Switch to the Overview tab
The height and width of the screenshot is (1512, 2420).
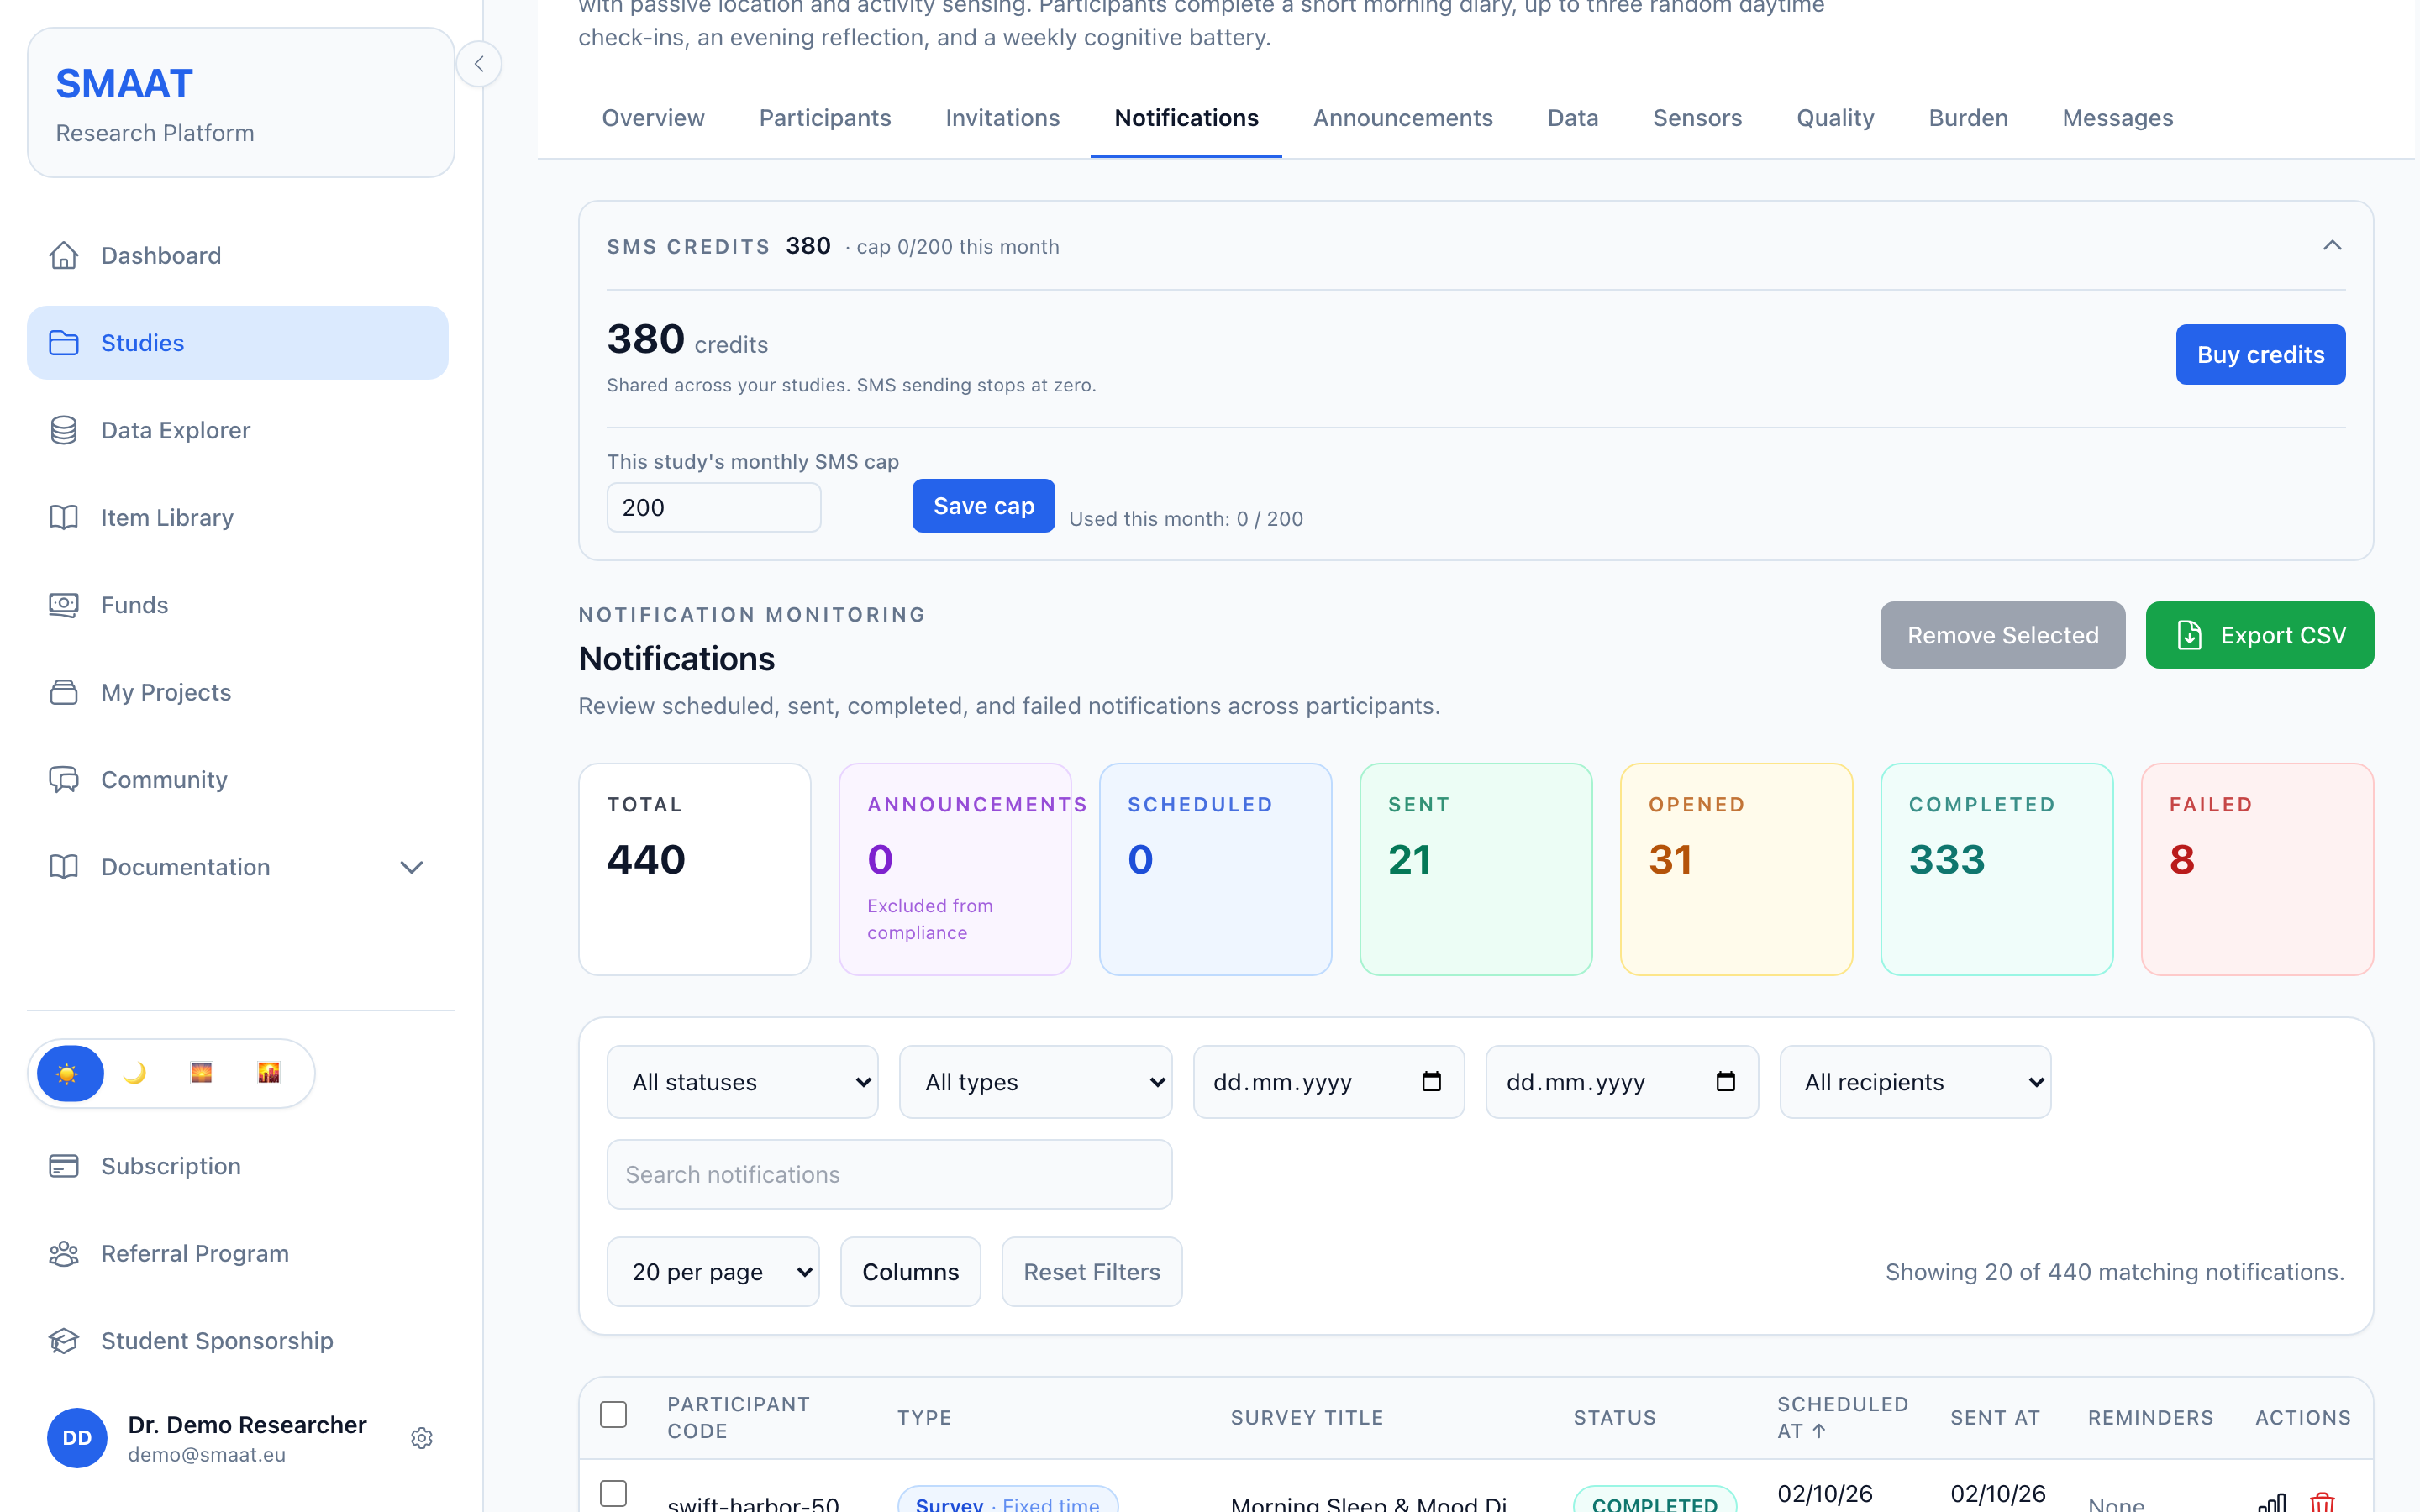653,118
